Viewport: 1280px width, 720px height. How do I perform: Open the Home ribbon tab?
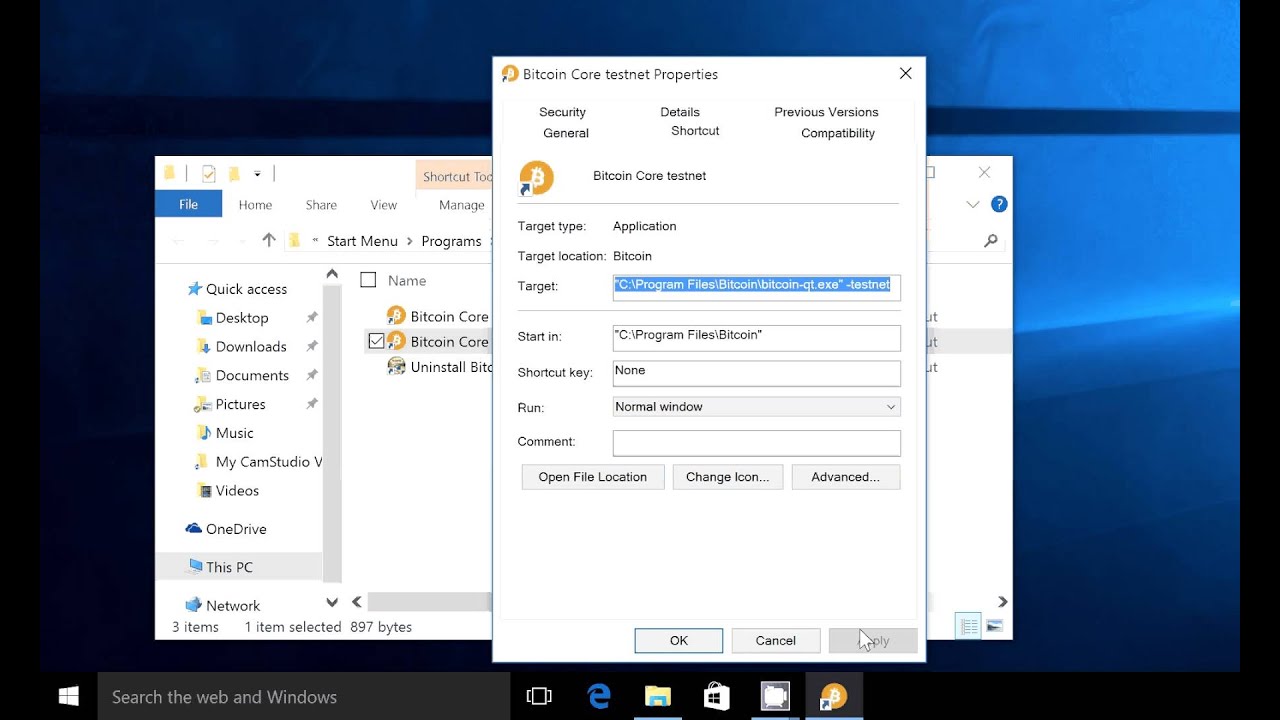(x=255, y=204)
